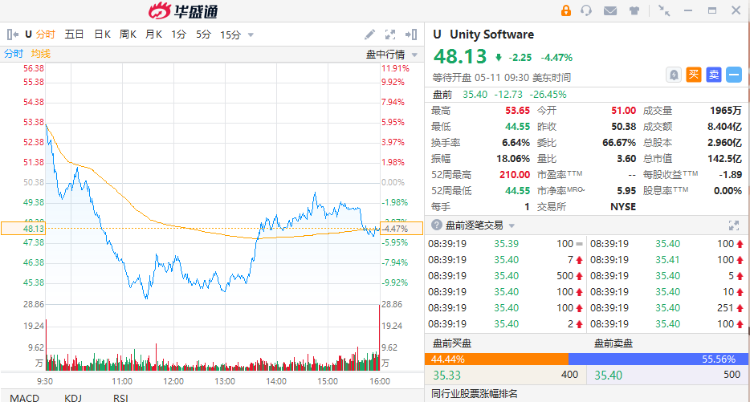Image resolution: width=750 pixels, height=402 pixels.
Task: Open the mail envelope icon
Action: 610,10
